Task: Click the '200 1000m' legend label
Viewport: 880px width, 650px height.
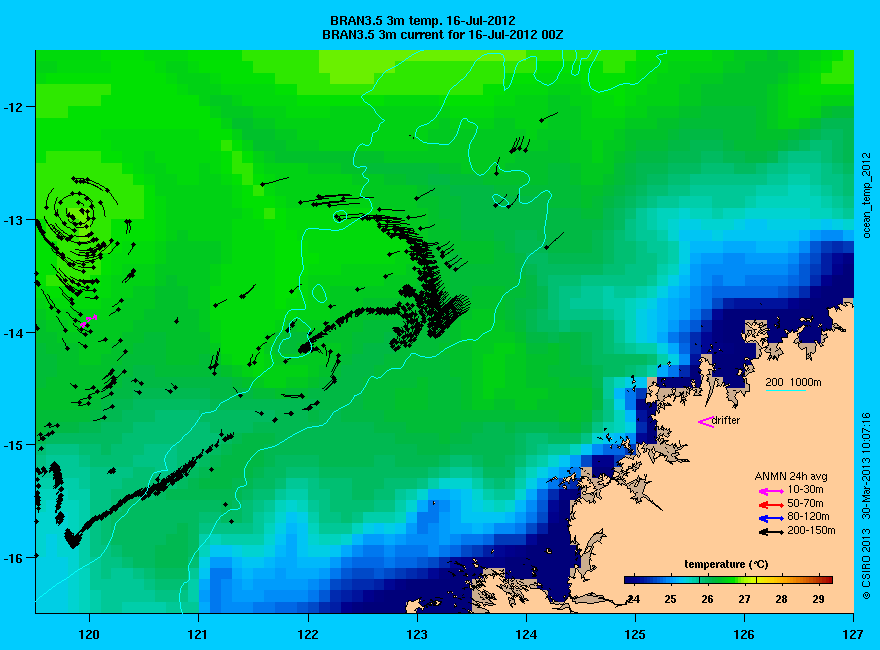Action: click(x=793, y=382)
